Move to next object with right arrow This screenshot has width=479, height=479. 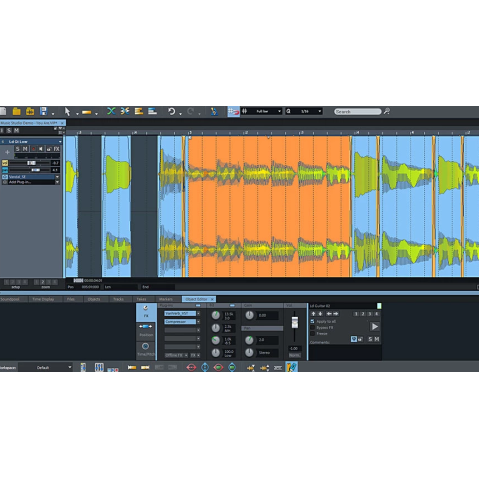[x=336, y=314]
